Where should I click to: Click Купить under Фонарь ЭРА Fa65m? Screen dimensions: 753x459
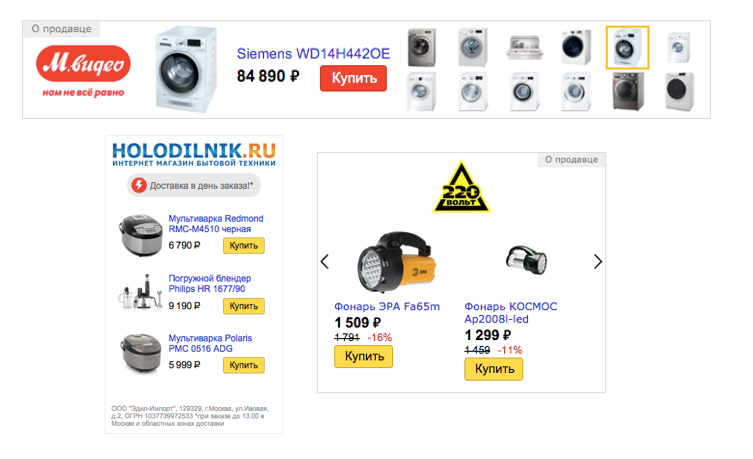tap(364, 357)
